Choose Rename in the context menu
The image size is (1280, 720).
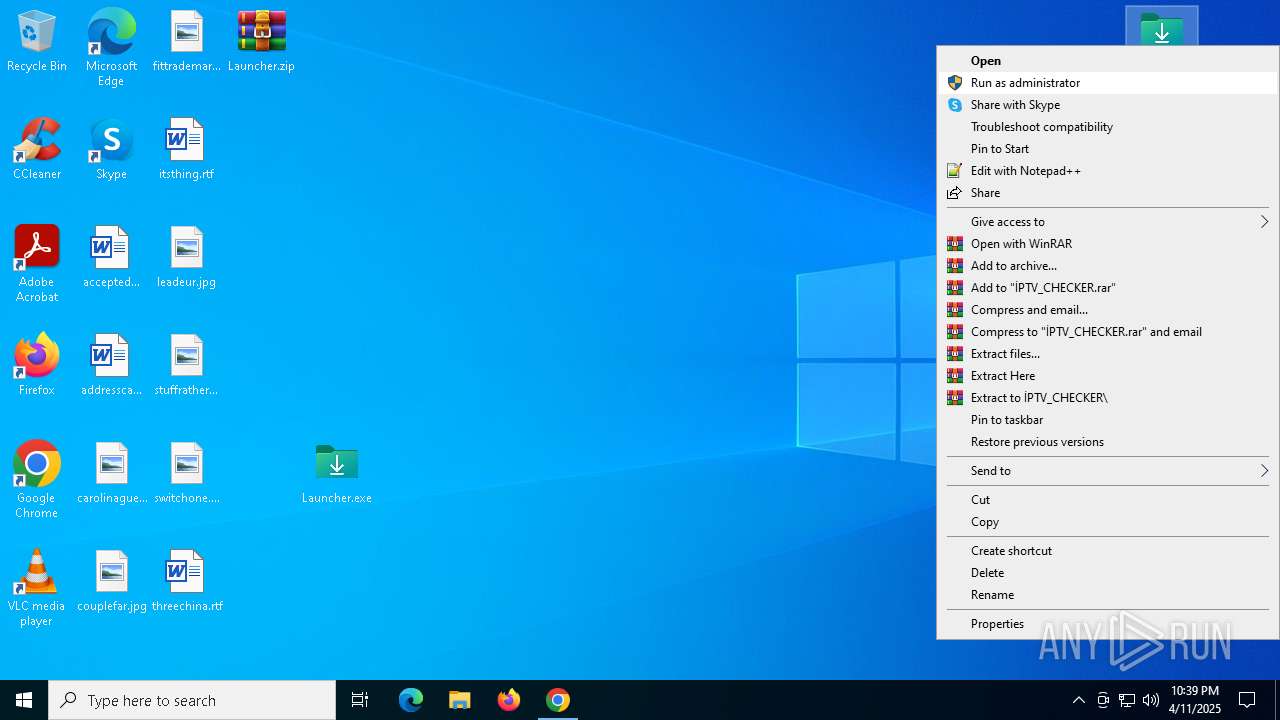[x=1107, y=595]
